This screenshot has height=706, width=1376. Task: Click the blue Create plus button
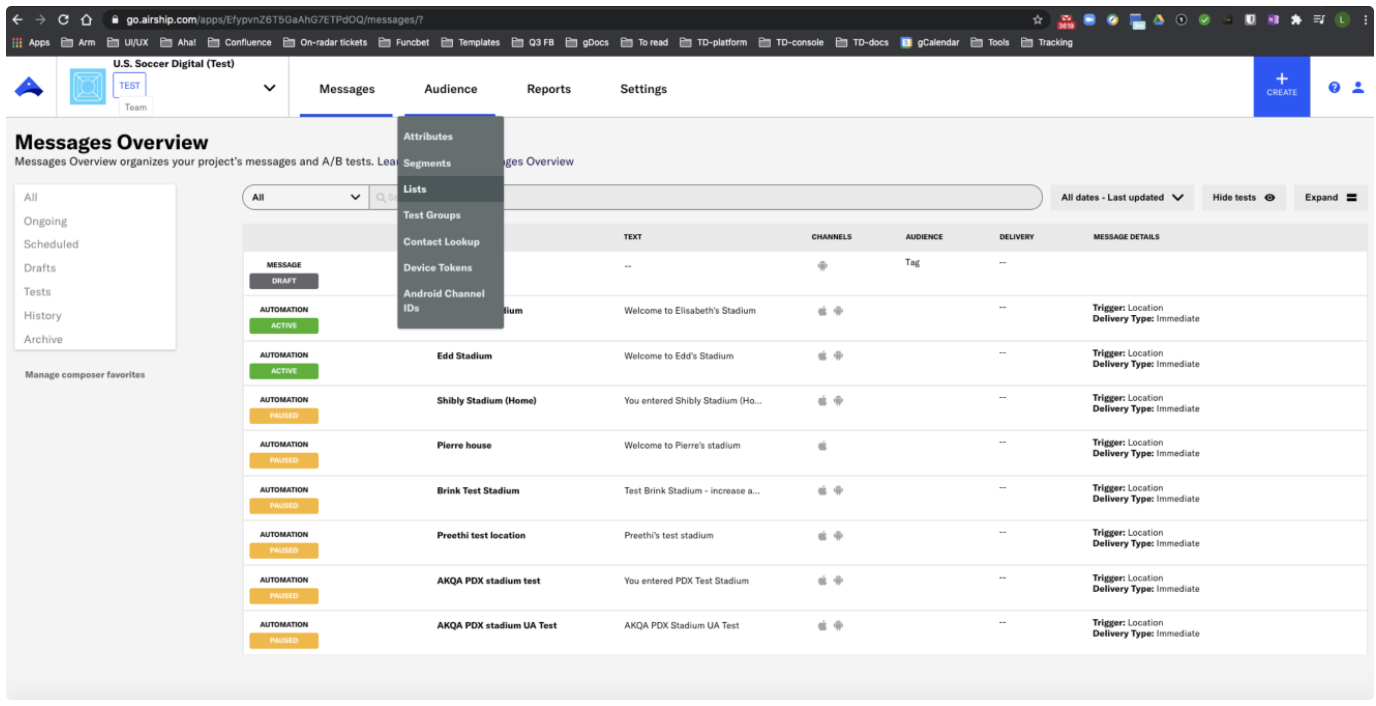pyautogui.click(x=1281, y=86)
